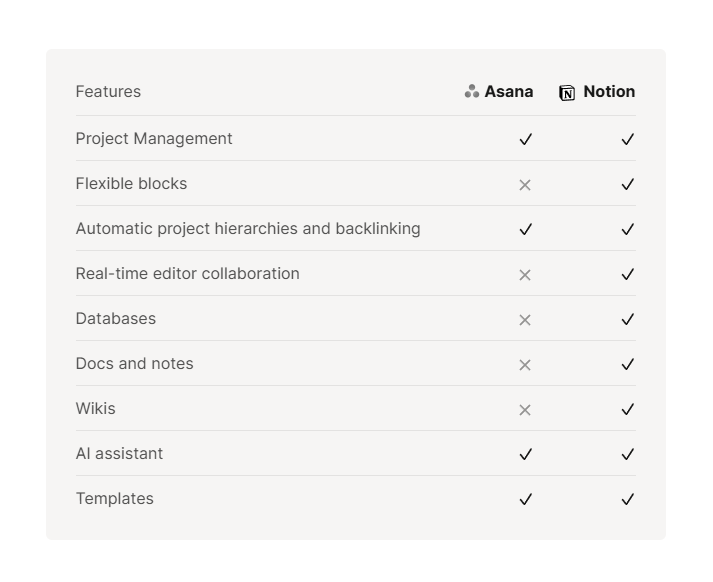
Task: Click the Docs and notes row label
Action: click(134, 364)
